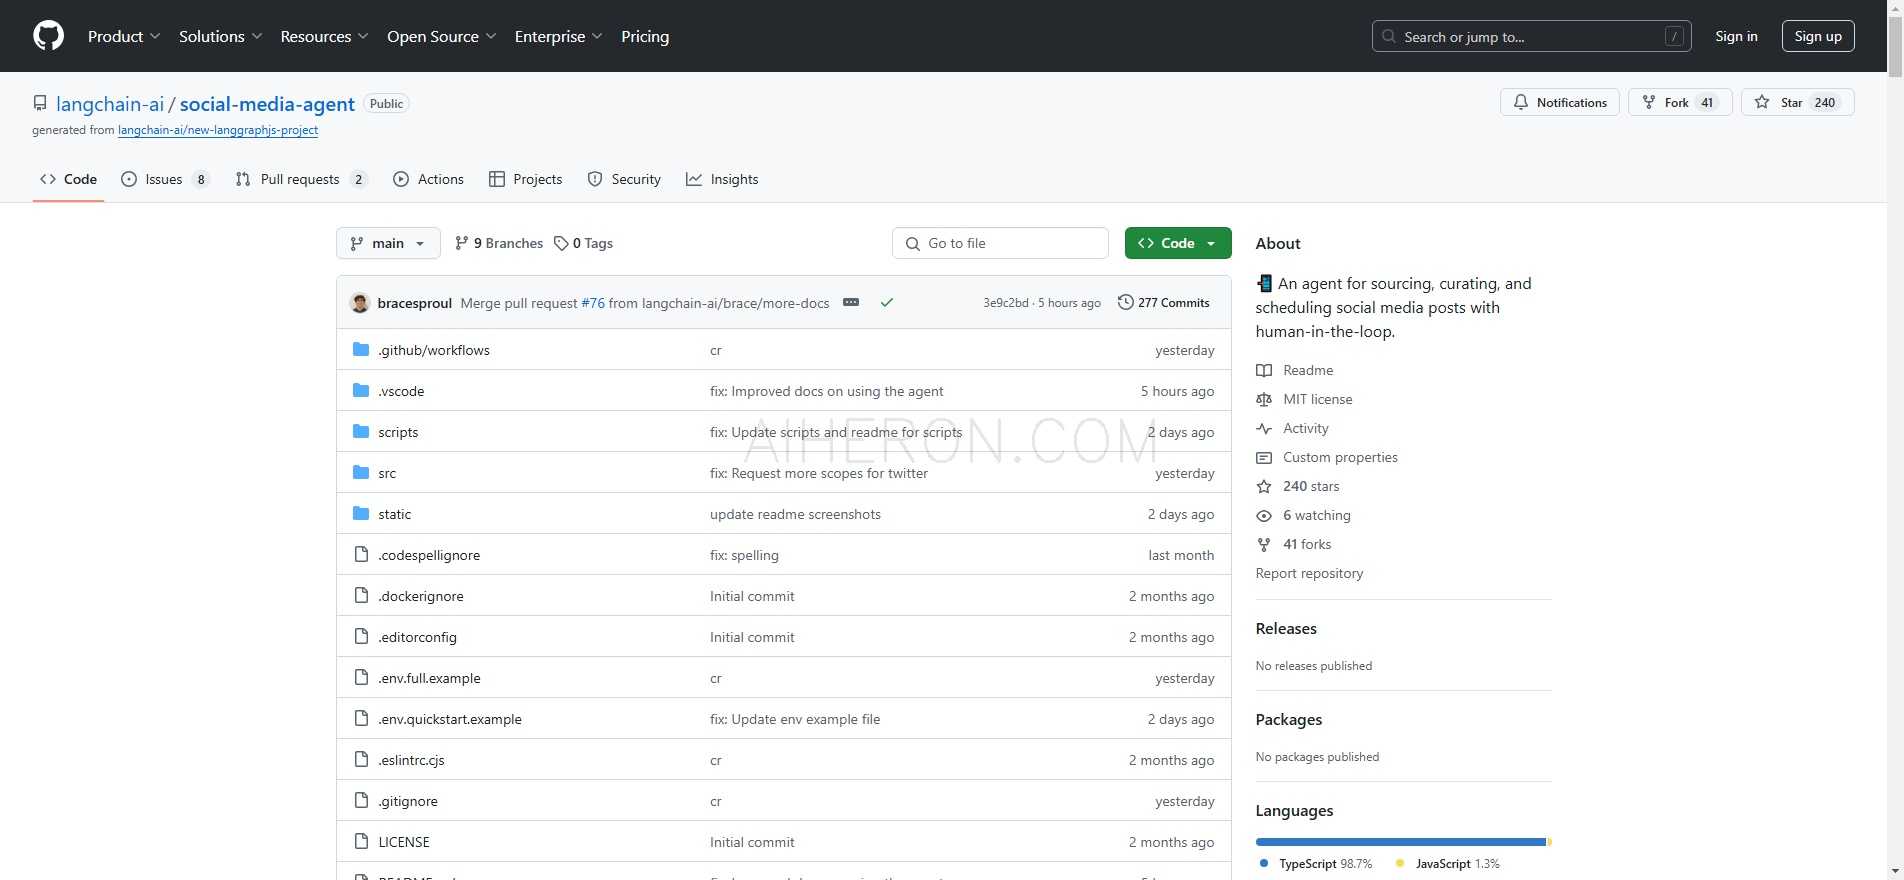
Task: Click the Go to file input
Action: [x=1000, y=243]
